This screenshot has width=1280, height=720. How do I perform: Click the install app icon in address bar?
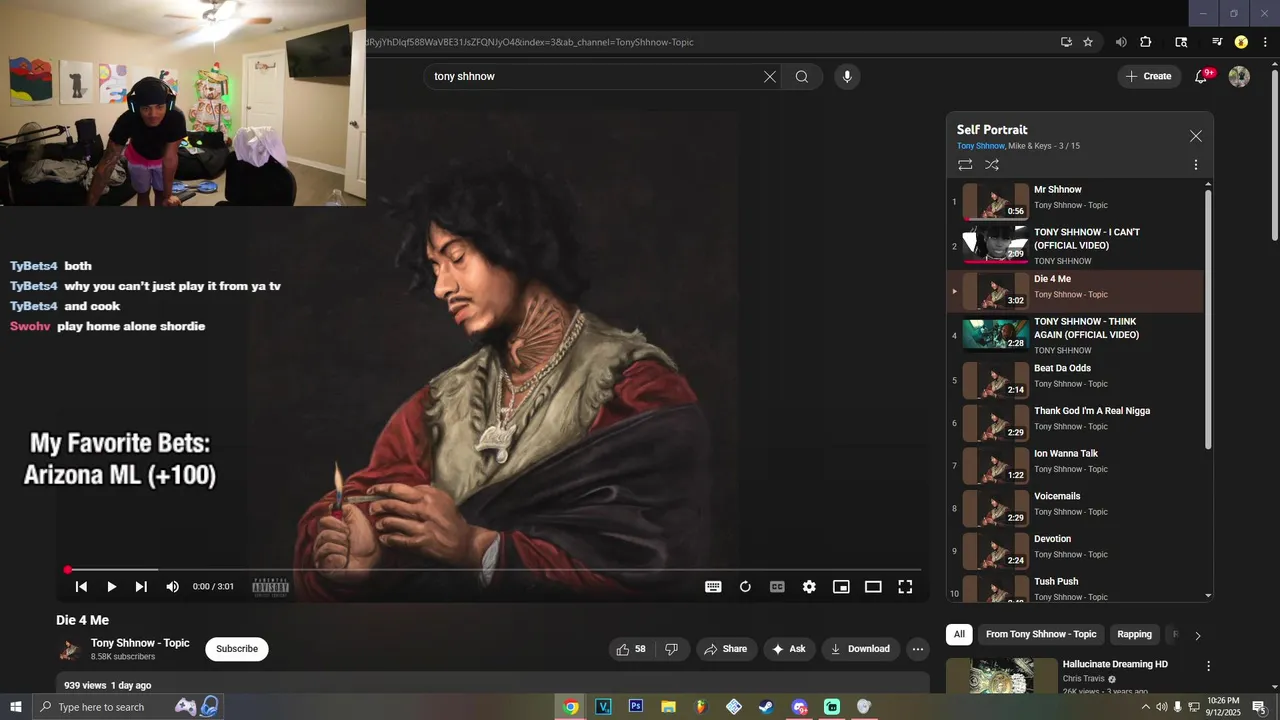(x=1066, y=42)
